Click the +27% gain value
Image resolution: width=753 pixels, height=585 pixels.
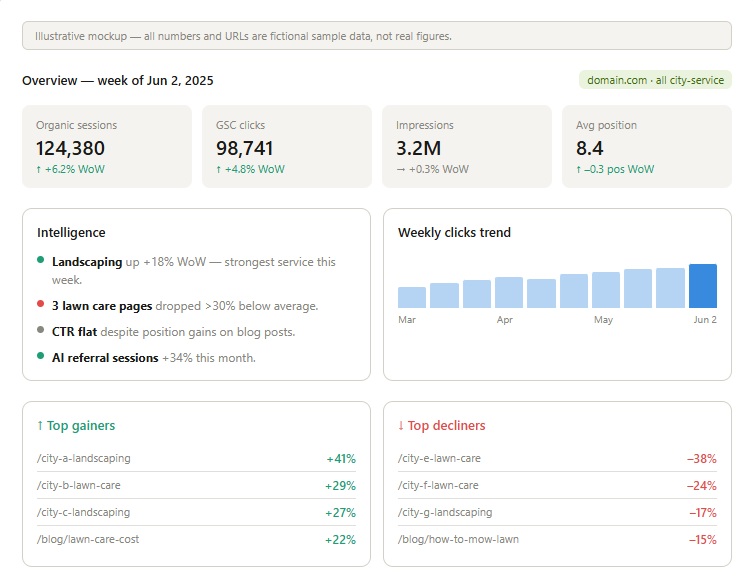340,512
